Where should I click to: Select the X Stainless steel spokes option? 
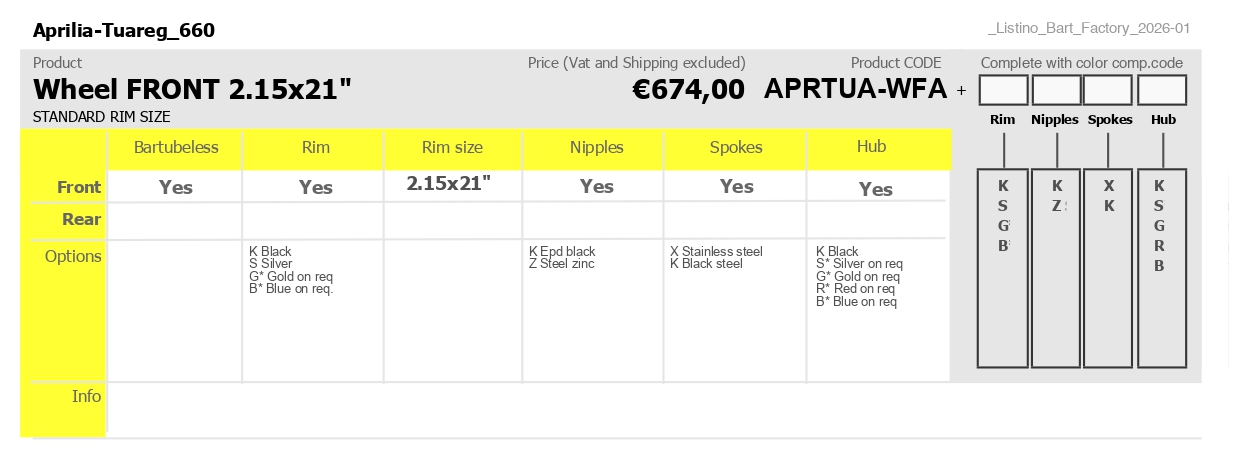tap(716, 252)
